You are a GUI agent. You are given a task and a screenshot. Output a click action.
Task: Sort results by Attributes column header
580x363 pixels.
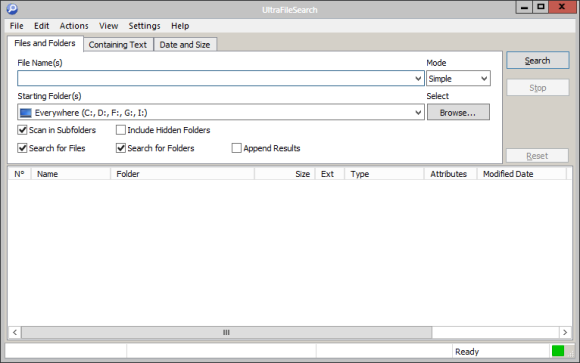coord(450,174)
